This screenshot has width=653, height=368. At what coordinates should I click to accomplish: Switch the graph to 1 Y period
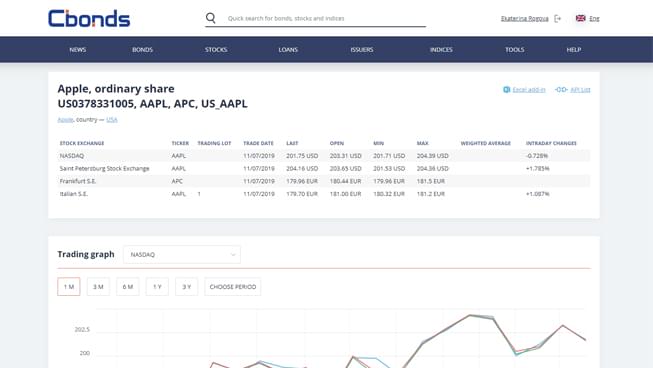pos(157,287)
